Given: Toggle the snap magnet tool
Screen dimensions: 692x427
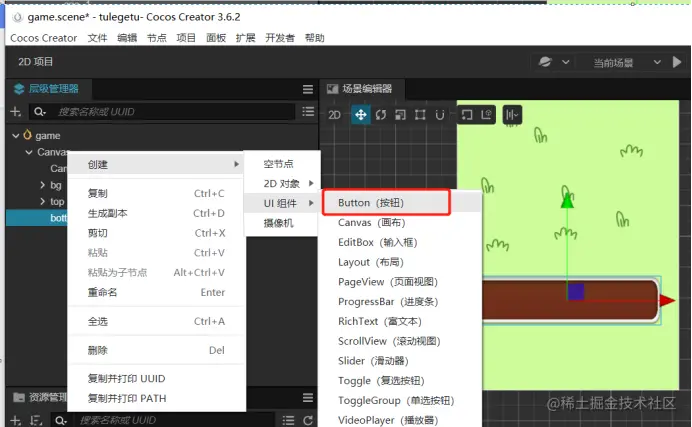Looking at the screenshot, I should pos(440,115).
